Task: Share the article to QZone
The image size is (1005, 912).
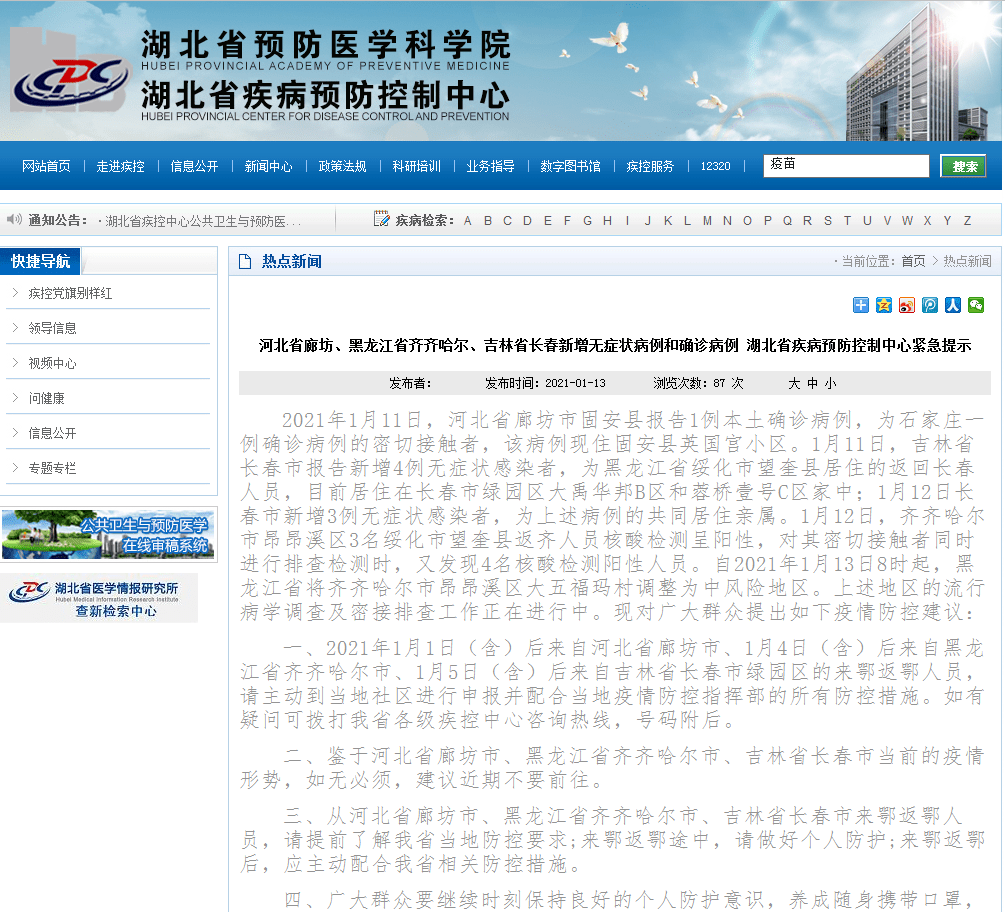Action: (x=882, y=306)
